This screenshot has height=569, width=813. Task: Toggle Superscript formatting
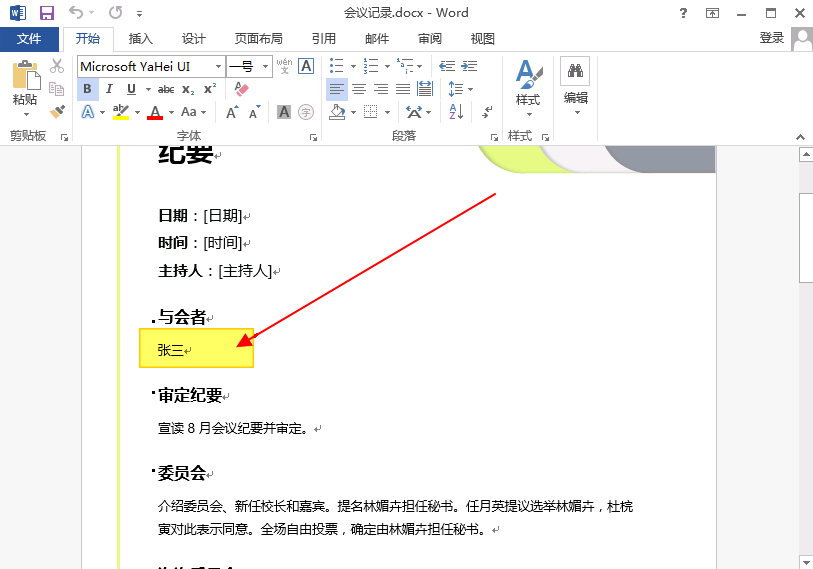pyautogui.click(x=209, y=89)
